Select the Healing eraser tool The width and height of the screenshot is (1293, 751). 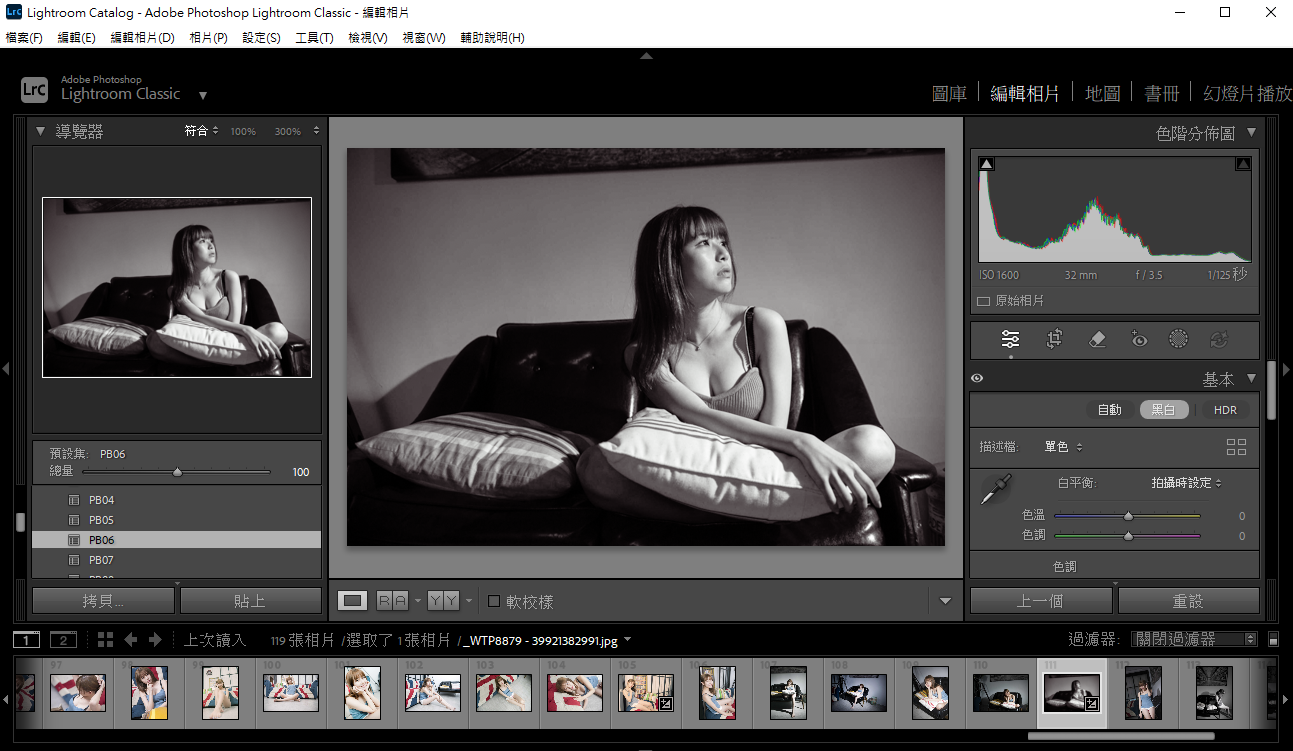click(1097, 340)
